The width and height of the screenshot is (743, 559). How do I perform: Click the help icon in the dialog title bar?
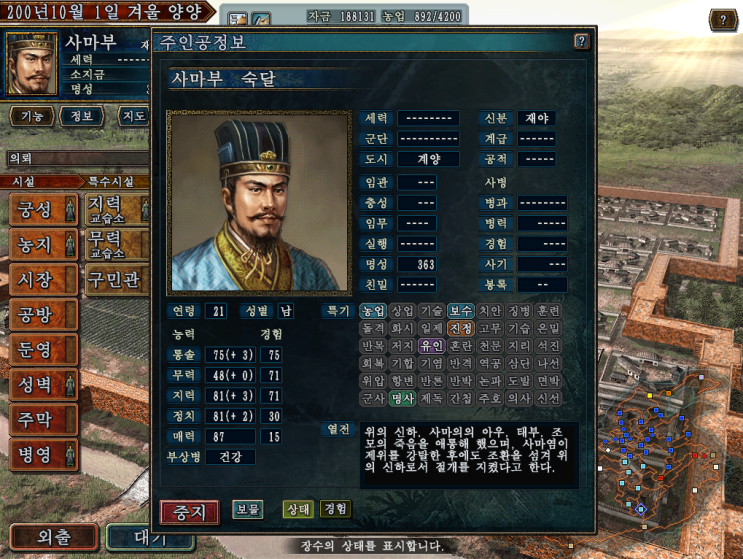coord(581,41)
